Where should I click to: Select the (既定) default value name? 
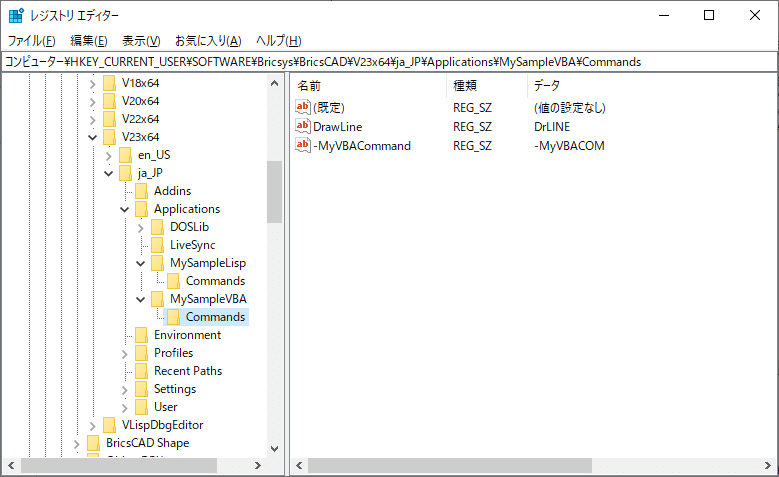click(328, 107)
